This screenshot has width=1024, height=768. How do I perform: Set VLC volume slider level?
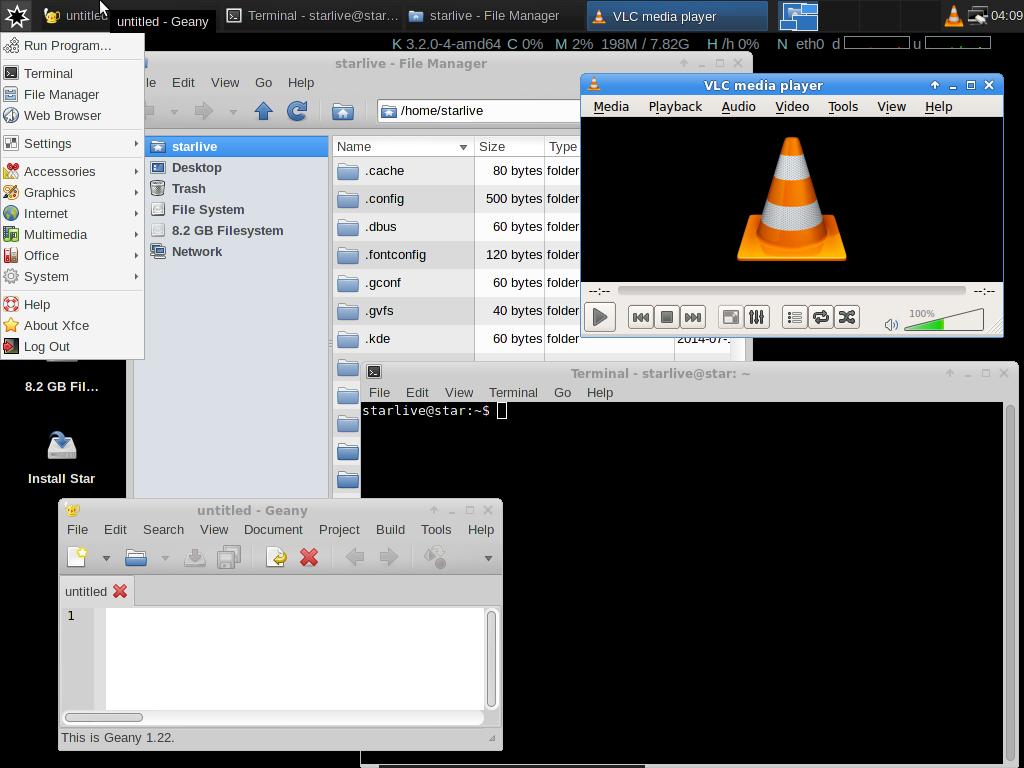coord(944,320)
